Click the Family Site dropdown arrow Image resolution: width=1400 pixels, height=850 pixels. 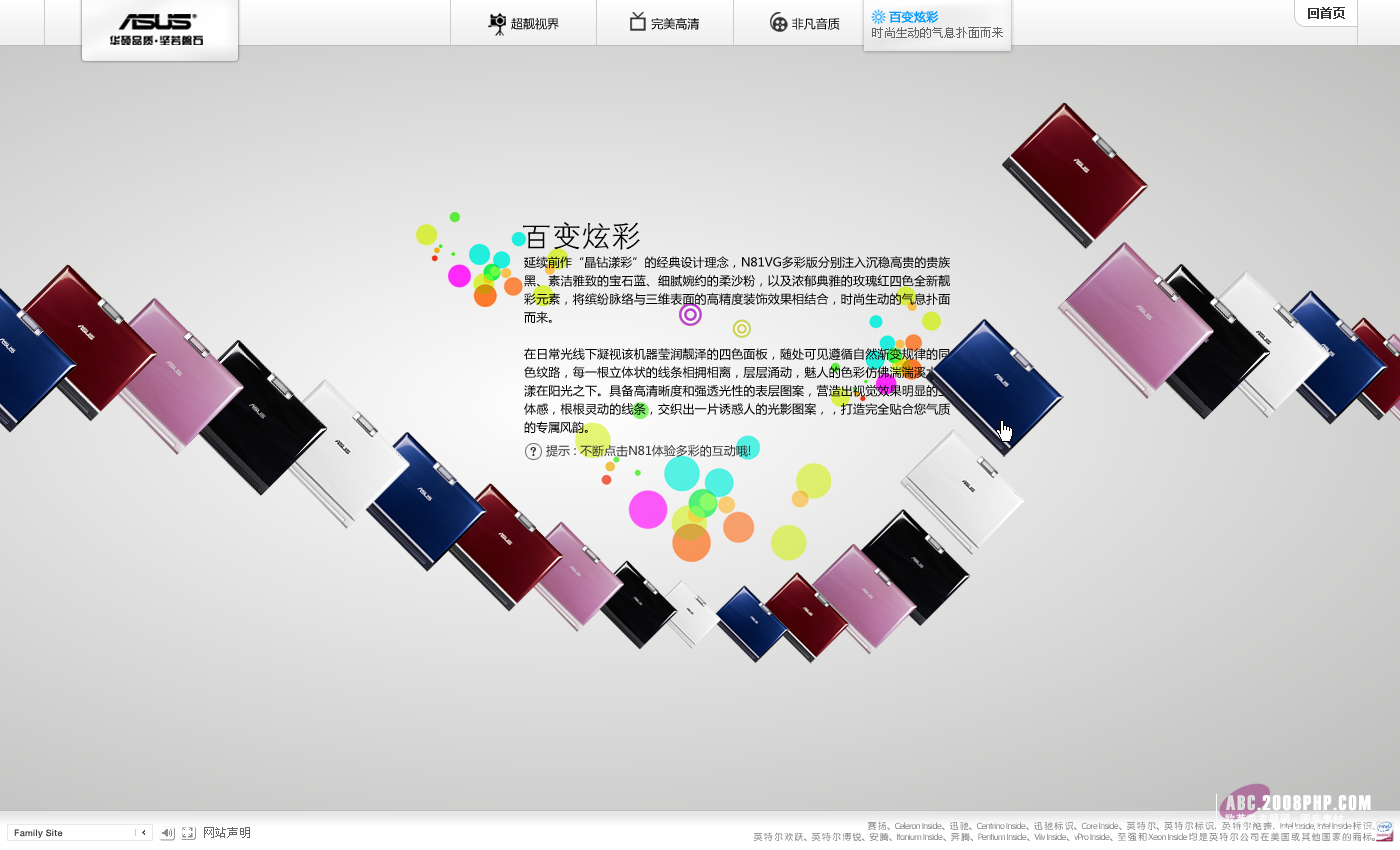(143, 833)
